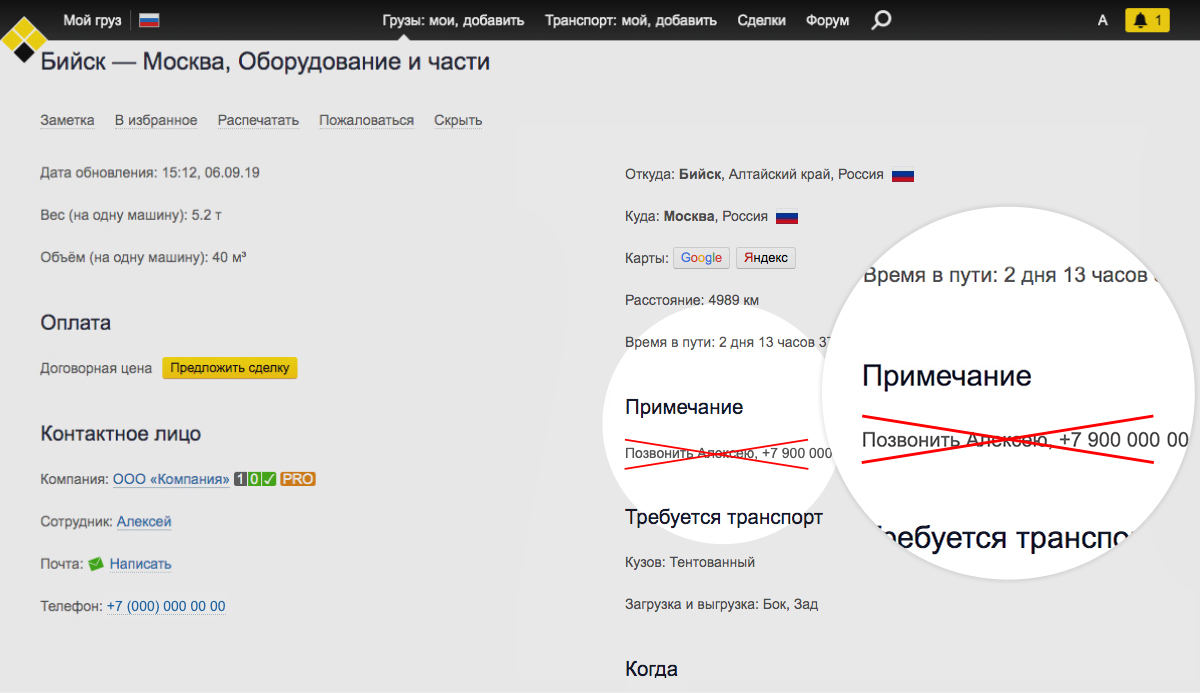
Task: Click the green checkmark company badge
Action: 269,479
